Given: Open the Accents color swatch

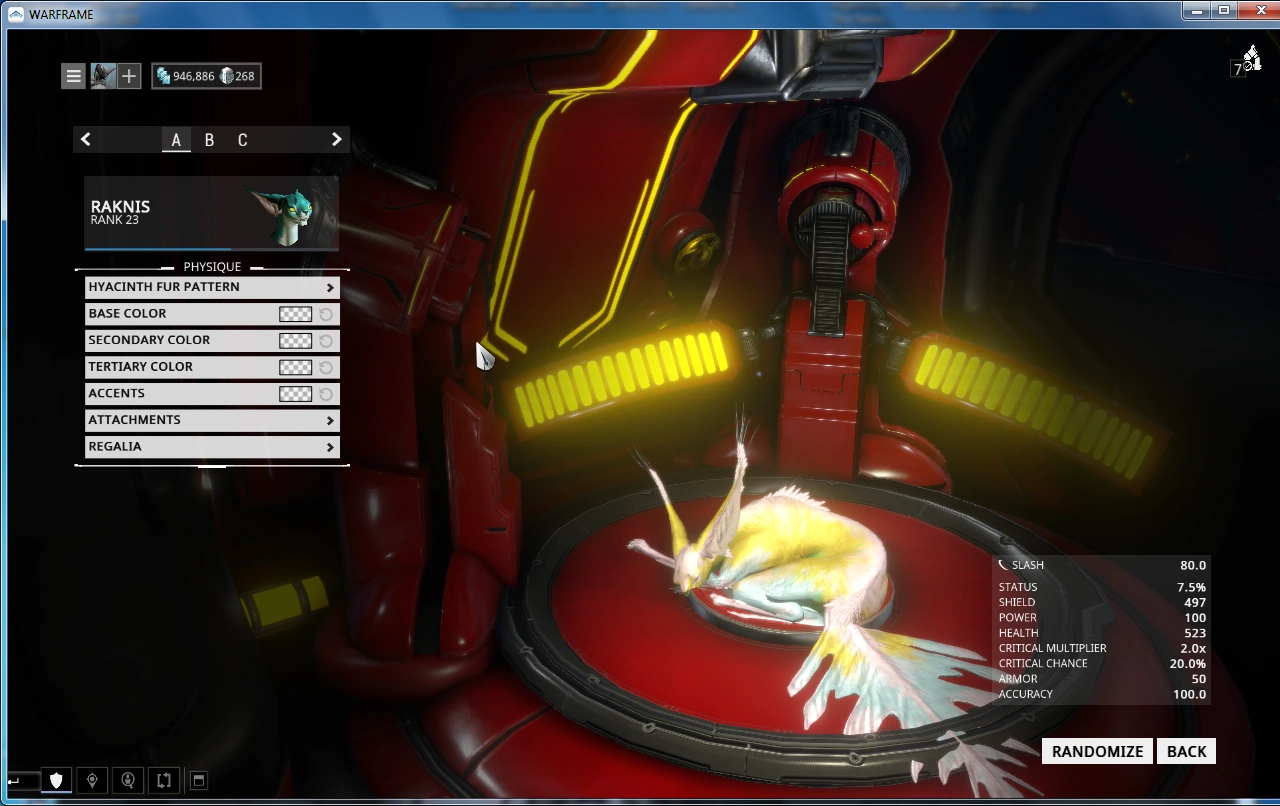Looking at the screenshot, I should [295, 394].
